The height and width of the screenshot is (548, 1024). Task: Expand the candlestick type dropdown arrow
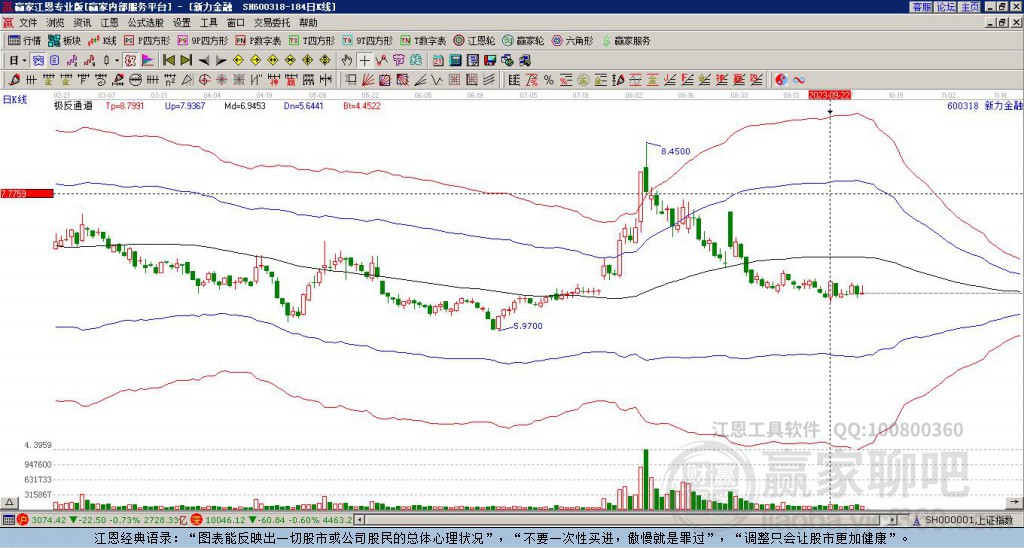(x=117, y=61)
